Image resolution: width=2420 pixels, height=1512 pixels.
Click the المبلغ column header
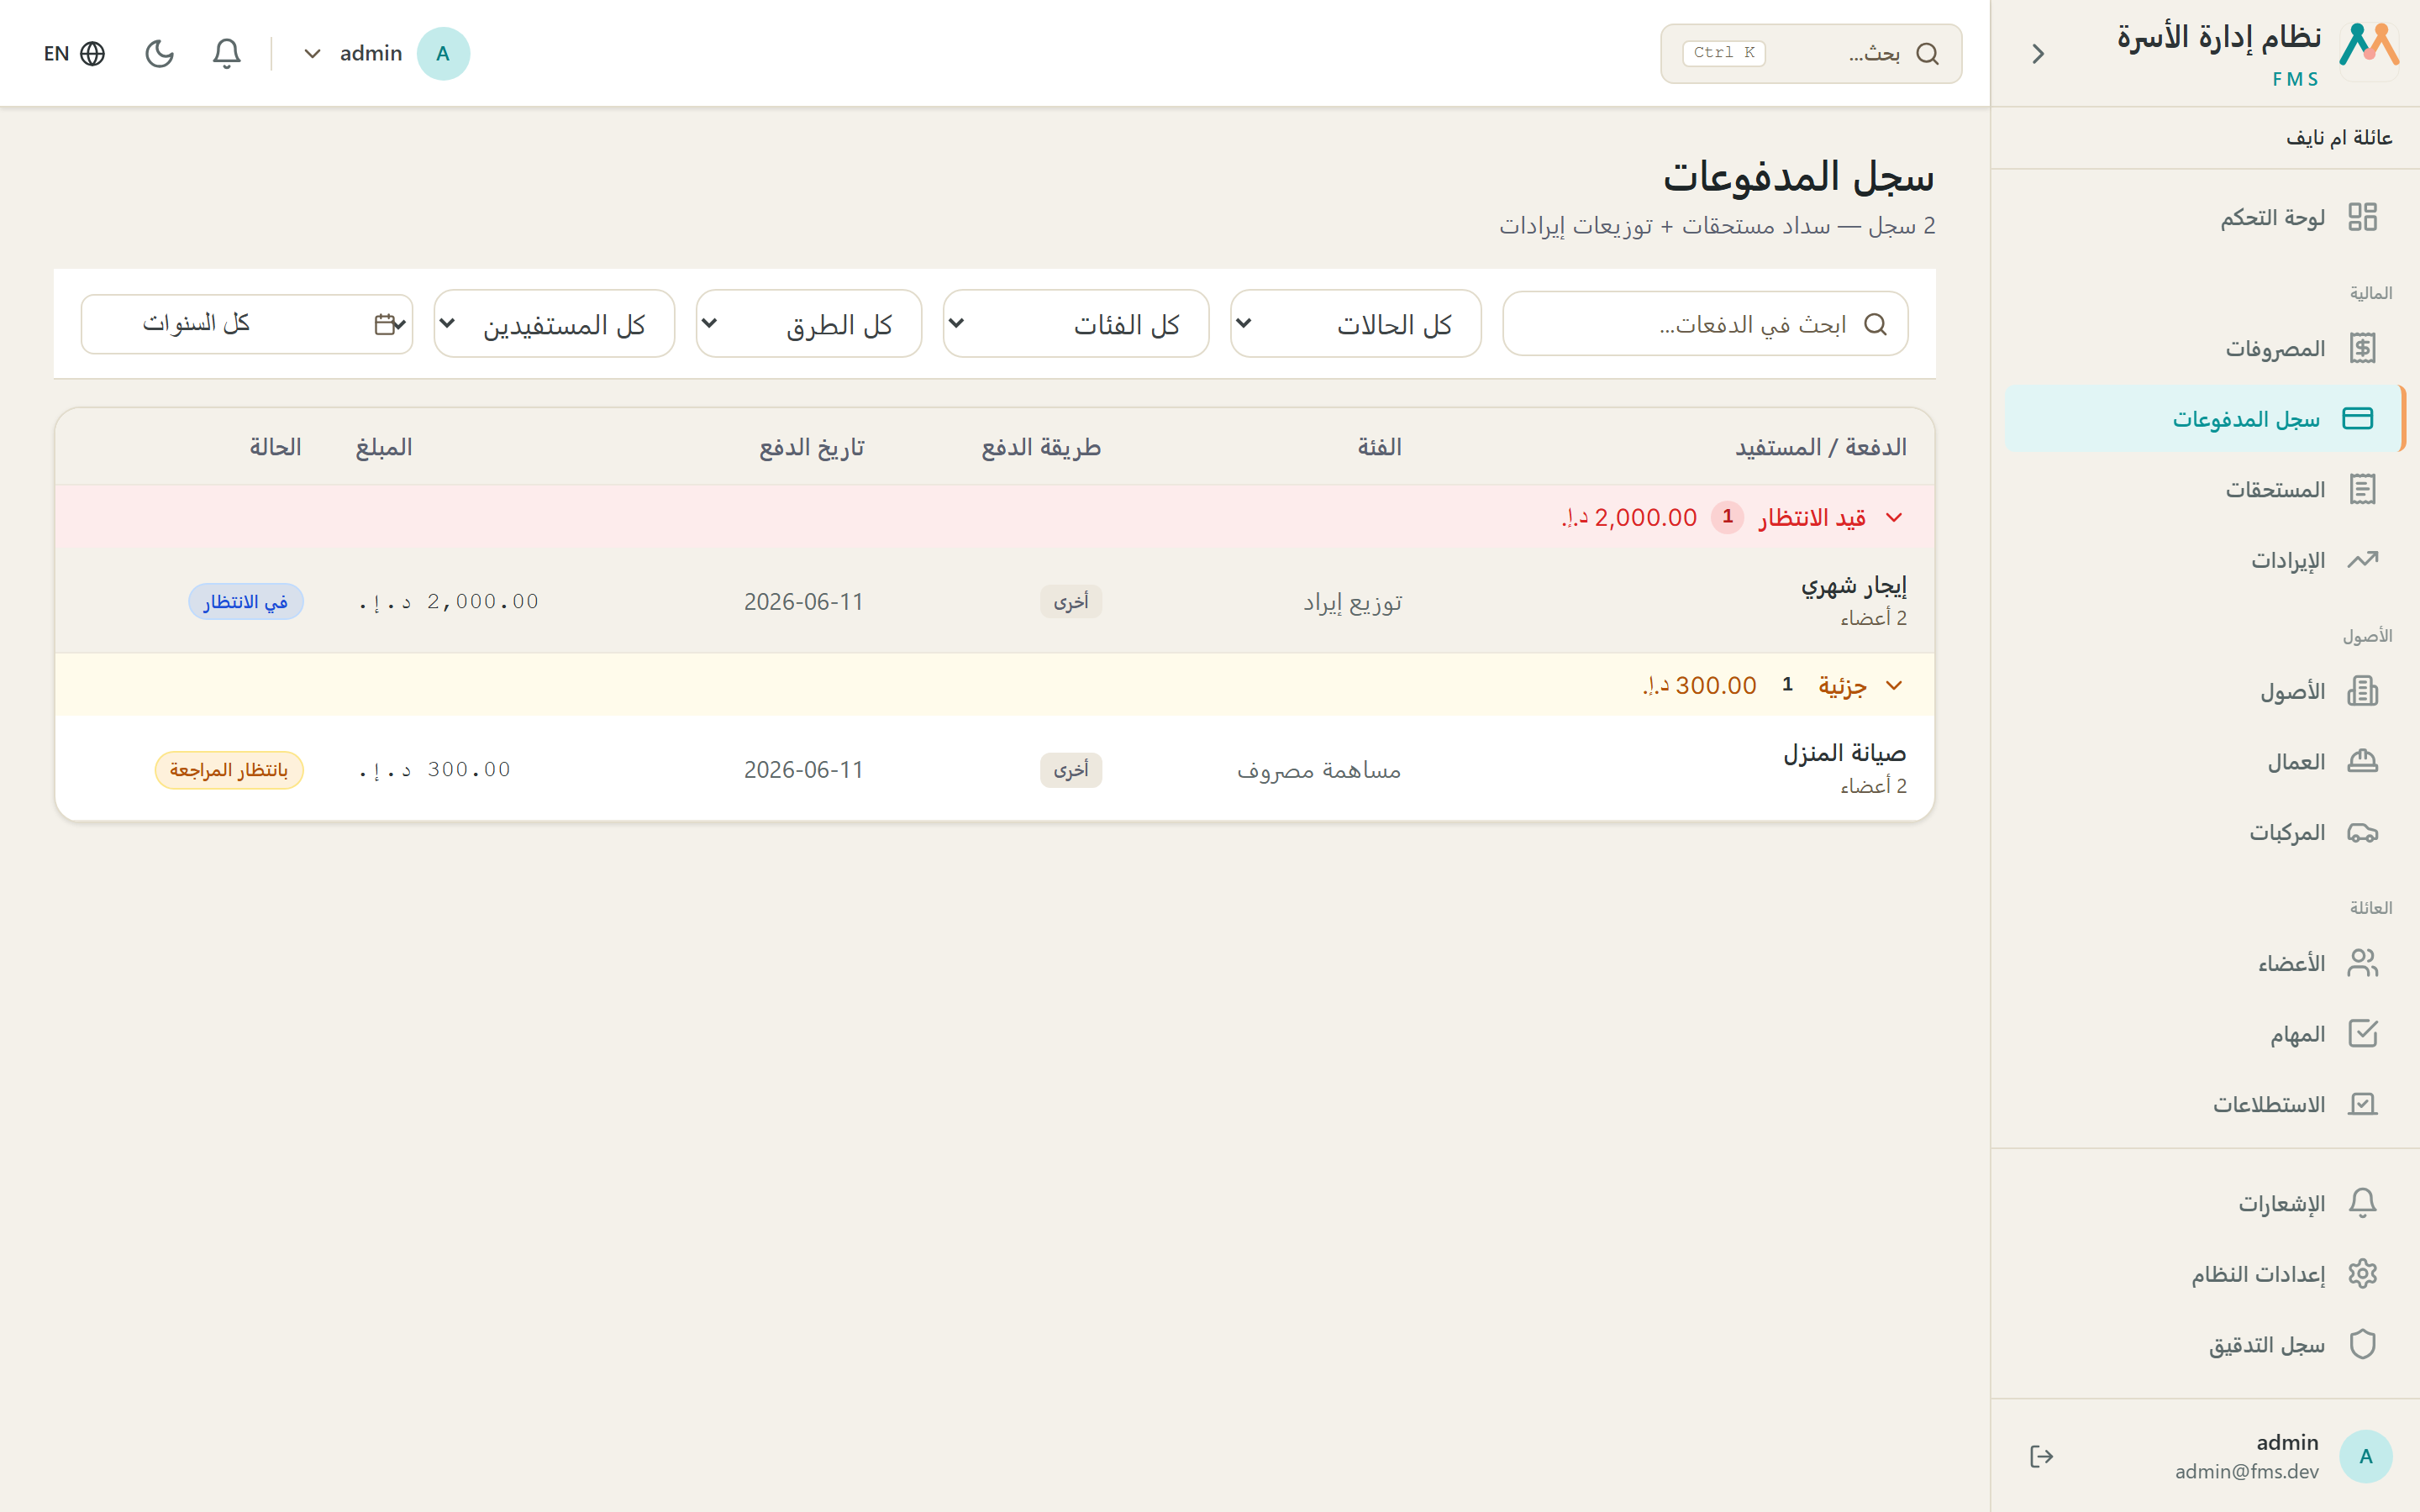coord(384,447)
